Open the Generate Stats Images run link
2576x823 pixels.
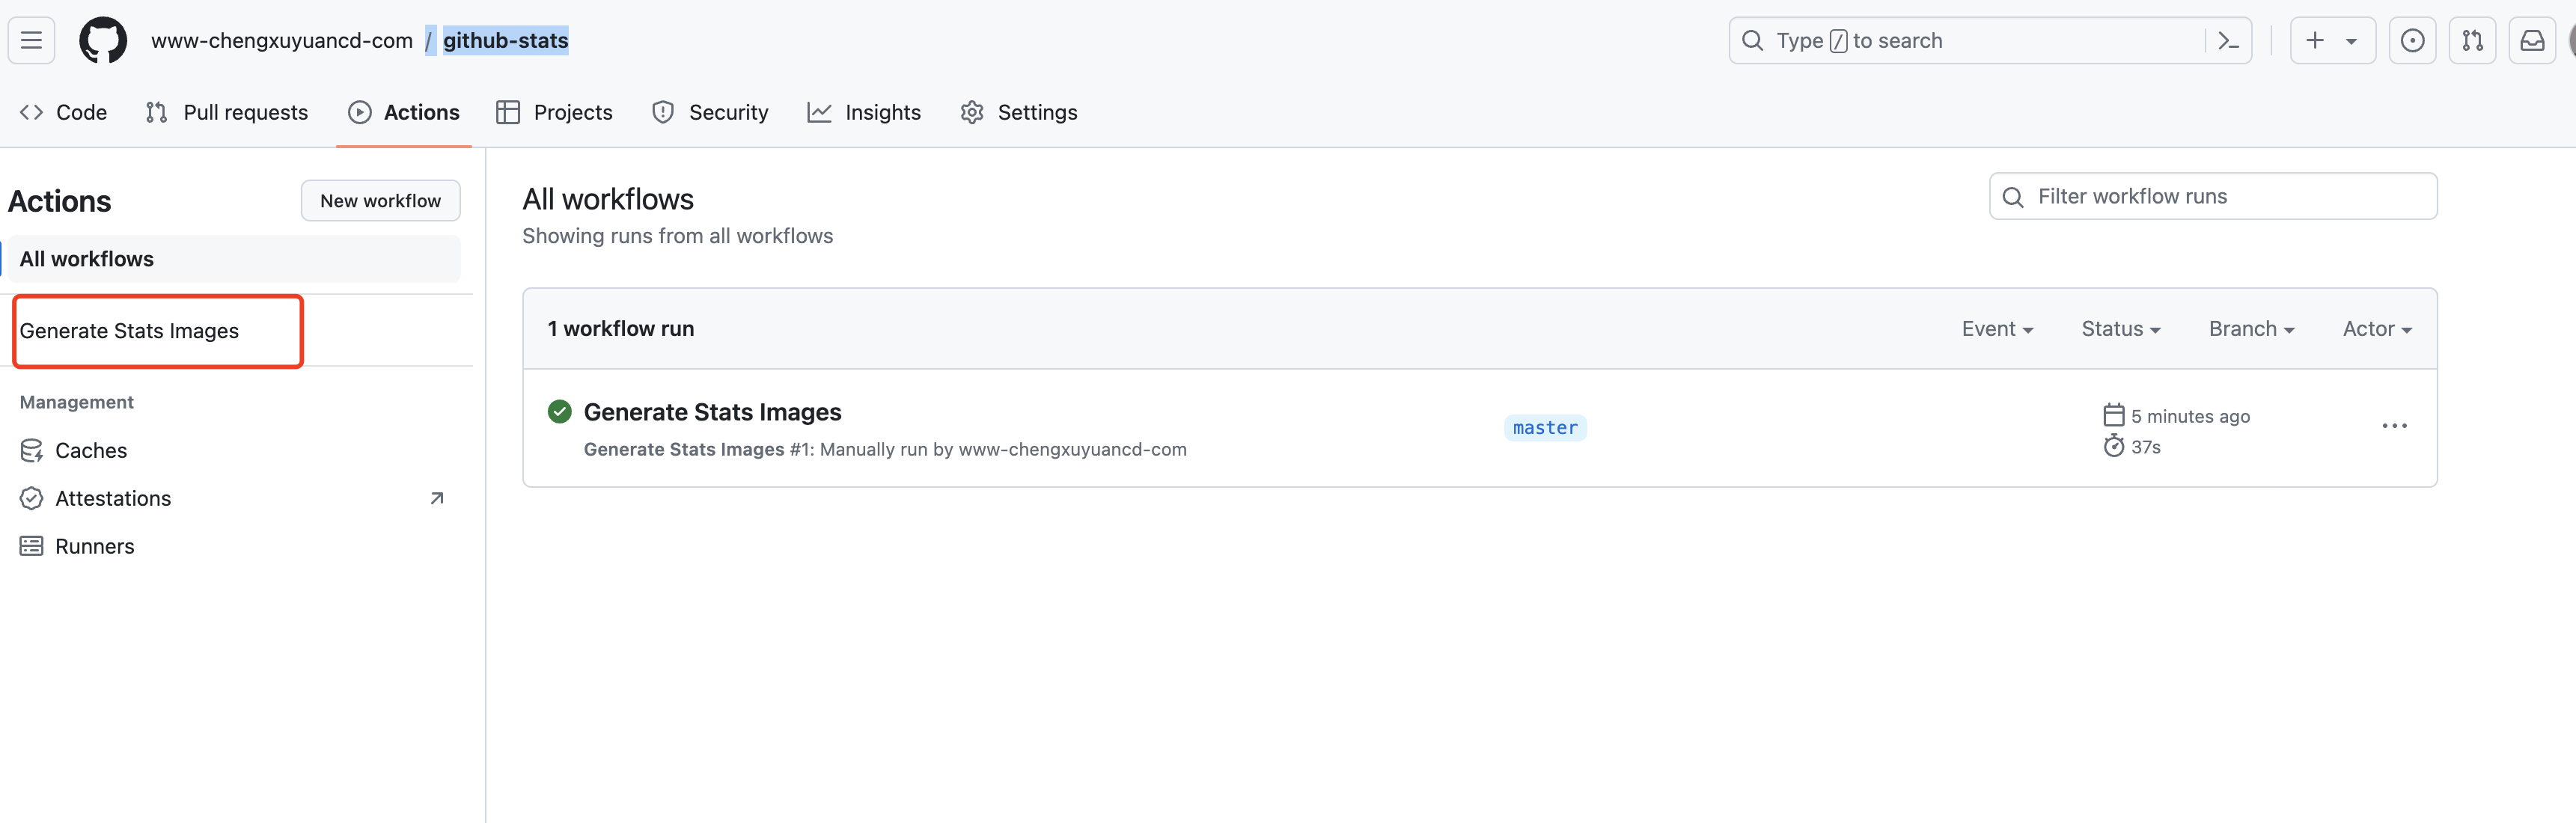(x=712, y=412)
